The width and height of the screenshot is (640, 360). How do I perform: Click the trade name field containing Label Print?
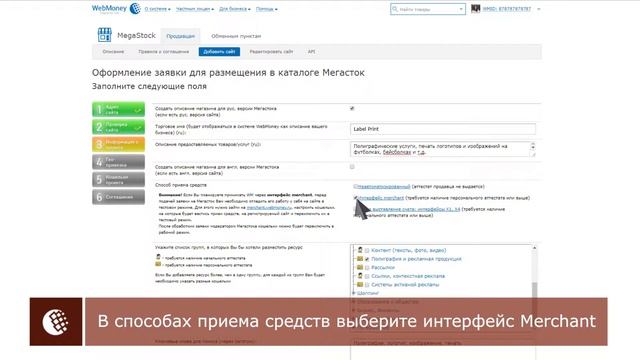(x=443, y=129)
